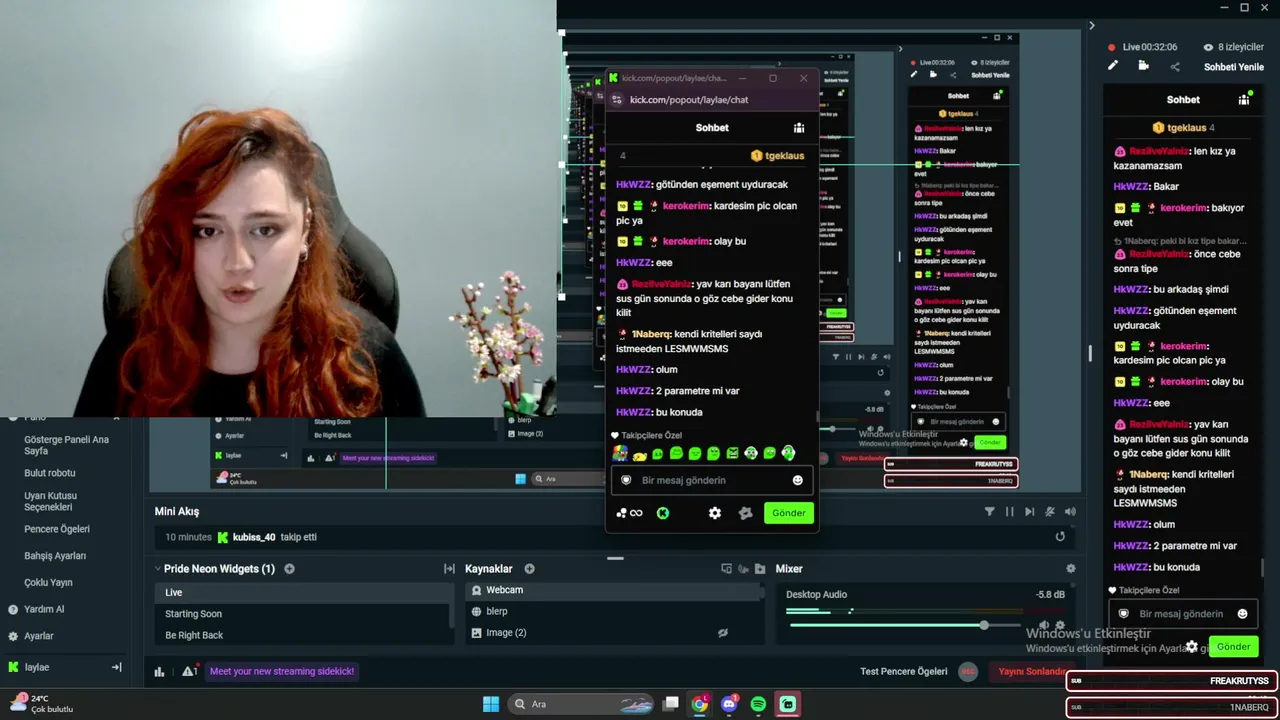
Task: Select the blerp source
Action: point(614,611)
